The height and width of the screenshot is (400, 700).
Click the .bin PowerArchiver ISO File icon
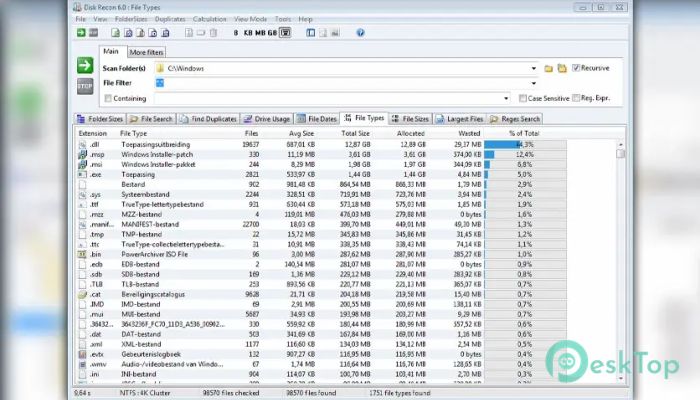tap(82, 254)
